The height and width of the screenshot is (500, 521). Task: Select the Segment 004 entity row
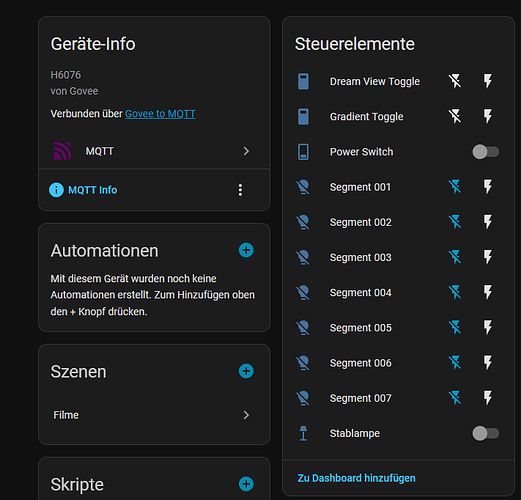[x=398, y=292]
